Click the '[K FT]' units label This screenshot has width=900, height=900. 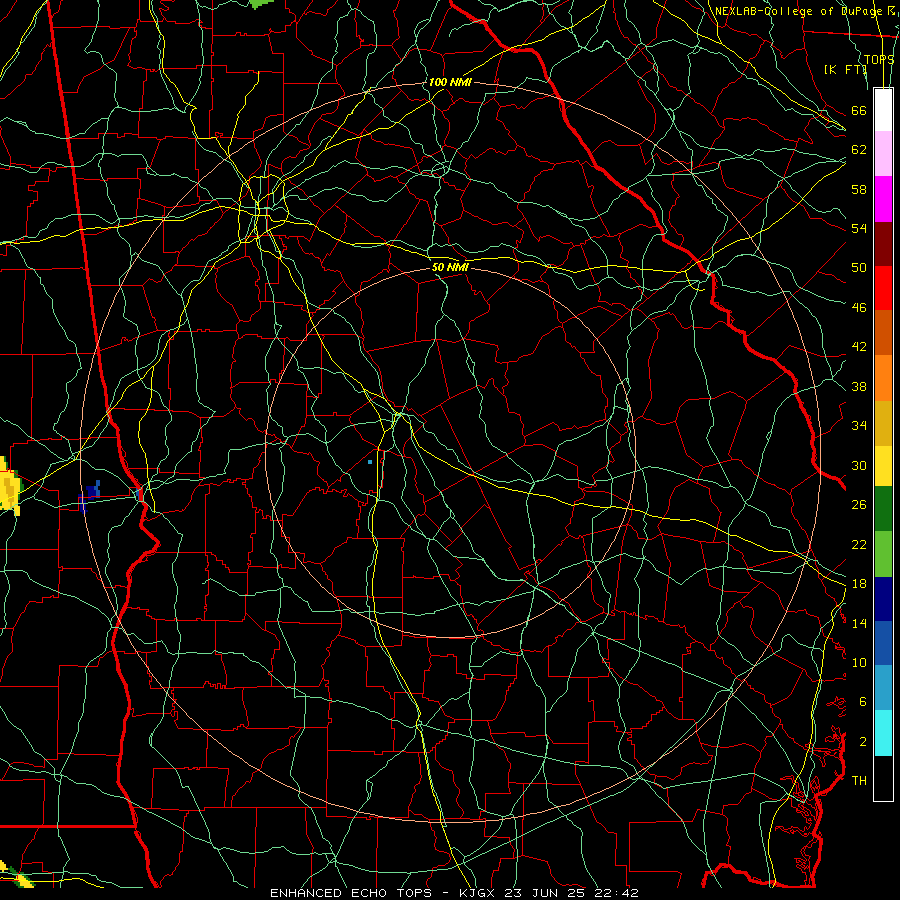pos(845,69)
